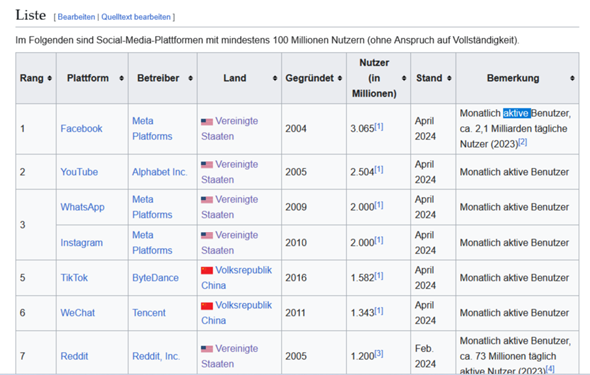Open Volksrepublik China link in TikTok row
Viewport: 590px width, 375px height.
(236, 278)
